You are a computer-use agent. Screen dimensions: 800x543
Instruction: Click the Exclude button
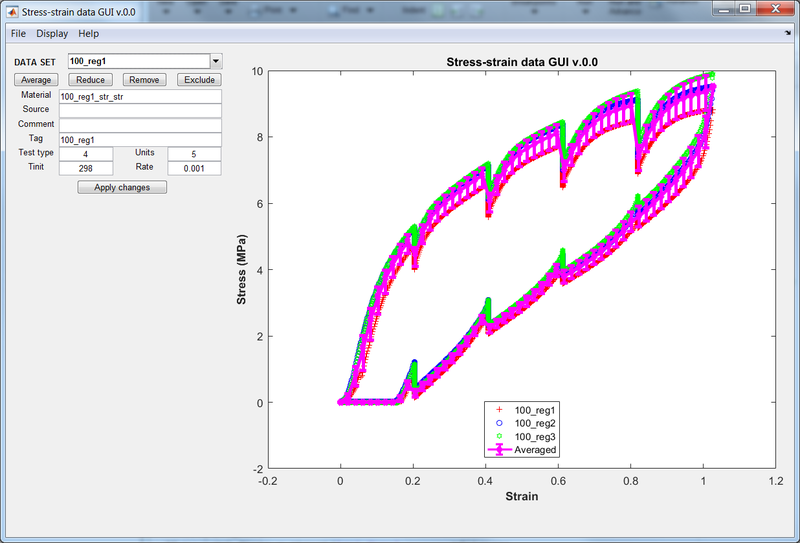(x=199, y=80)
